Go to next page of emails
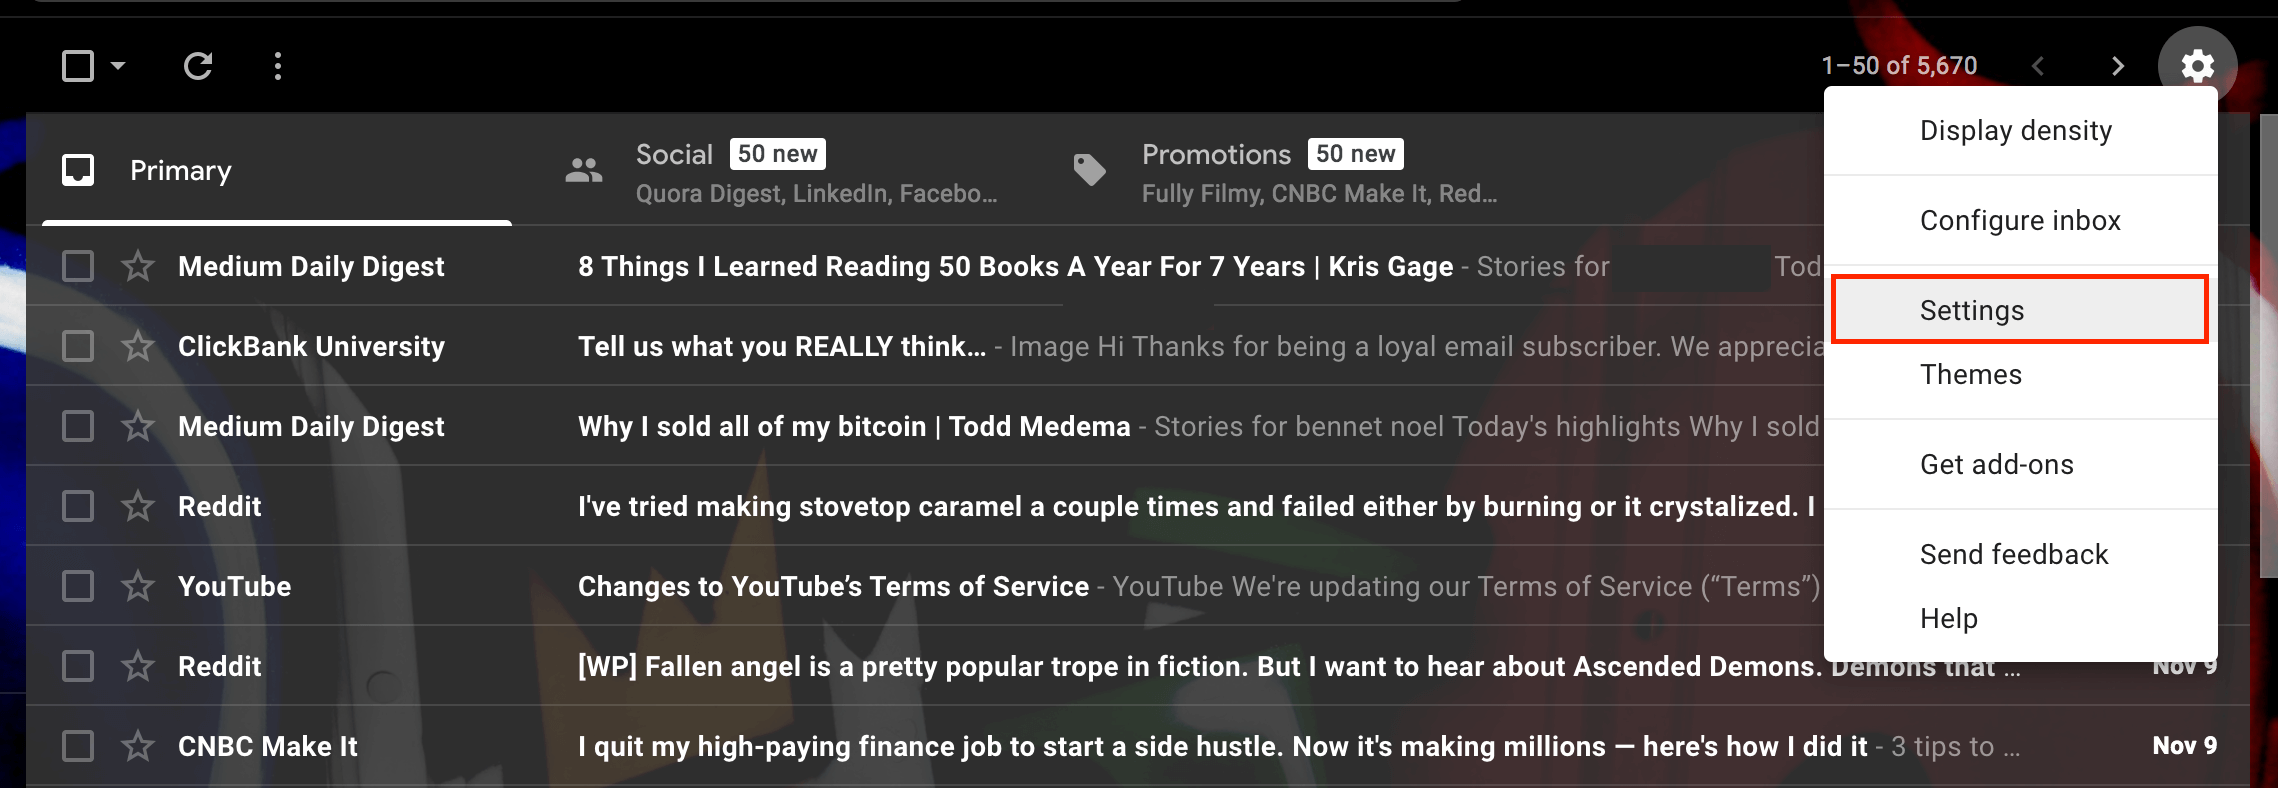 tap(2117, 66)
